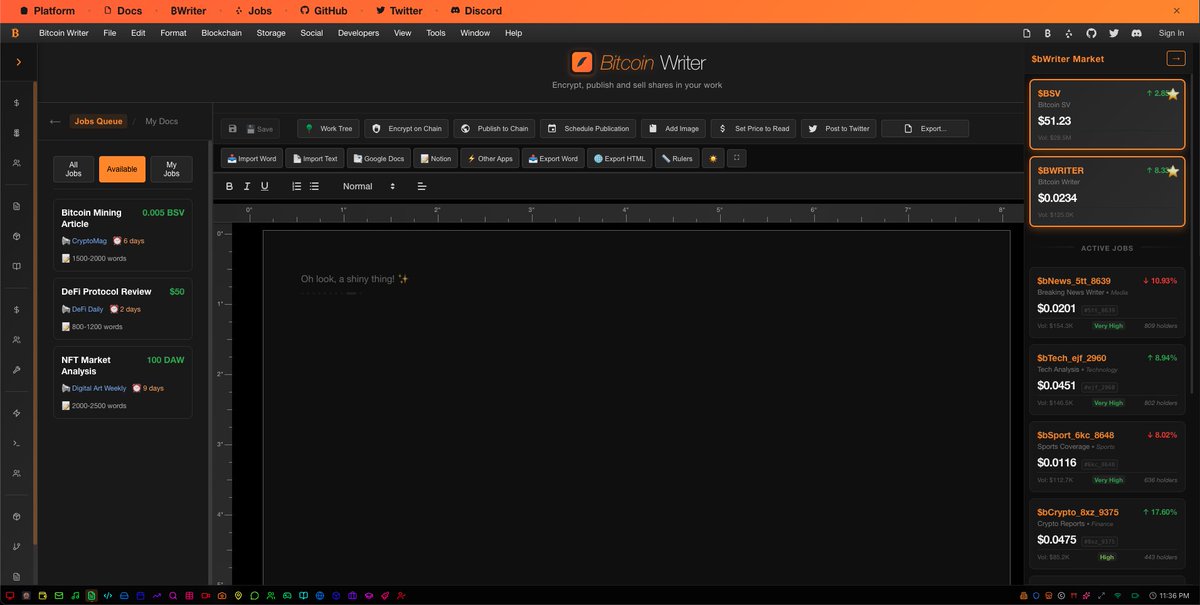Toggle underline formatting
The image size is (1200, 605).
point(264,186)
